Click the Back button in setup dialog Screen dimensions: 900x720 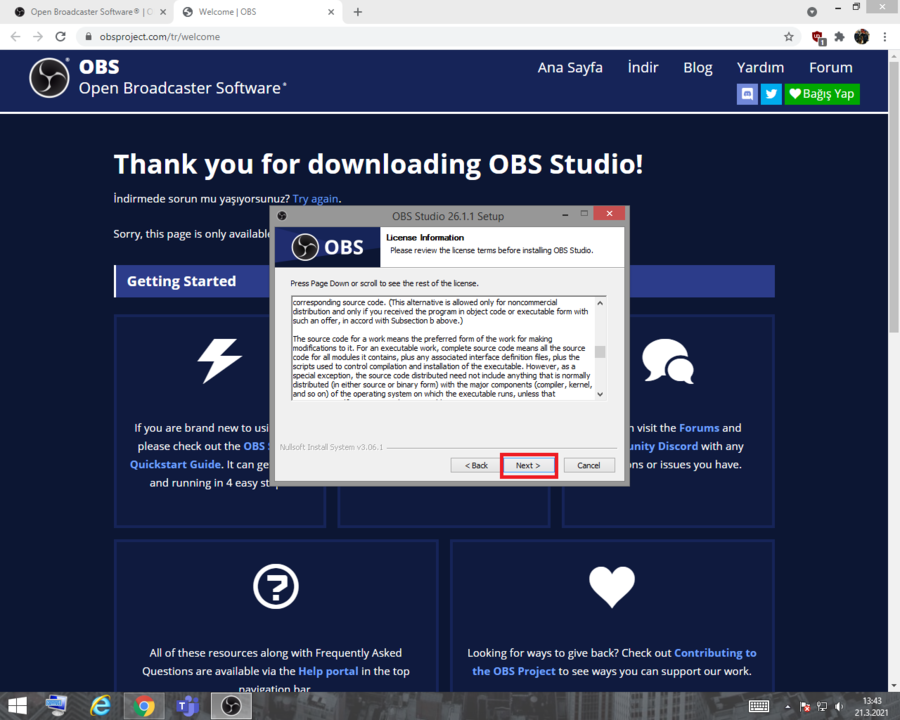(476, 465)
